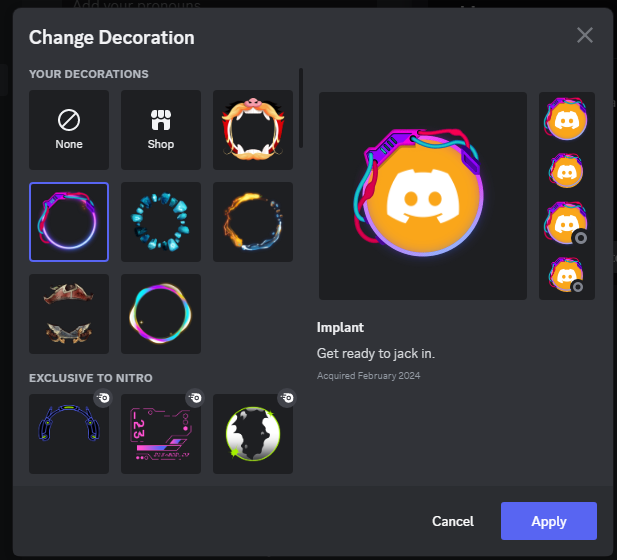Click the last small preview with status ring
This screenshot has height=560, width=617.
[x=566, y=275]
